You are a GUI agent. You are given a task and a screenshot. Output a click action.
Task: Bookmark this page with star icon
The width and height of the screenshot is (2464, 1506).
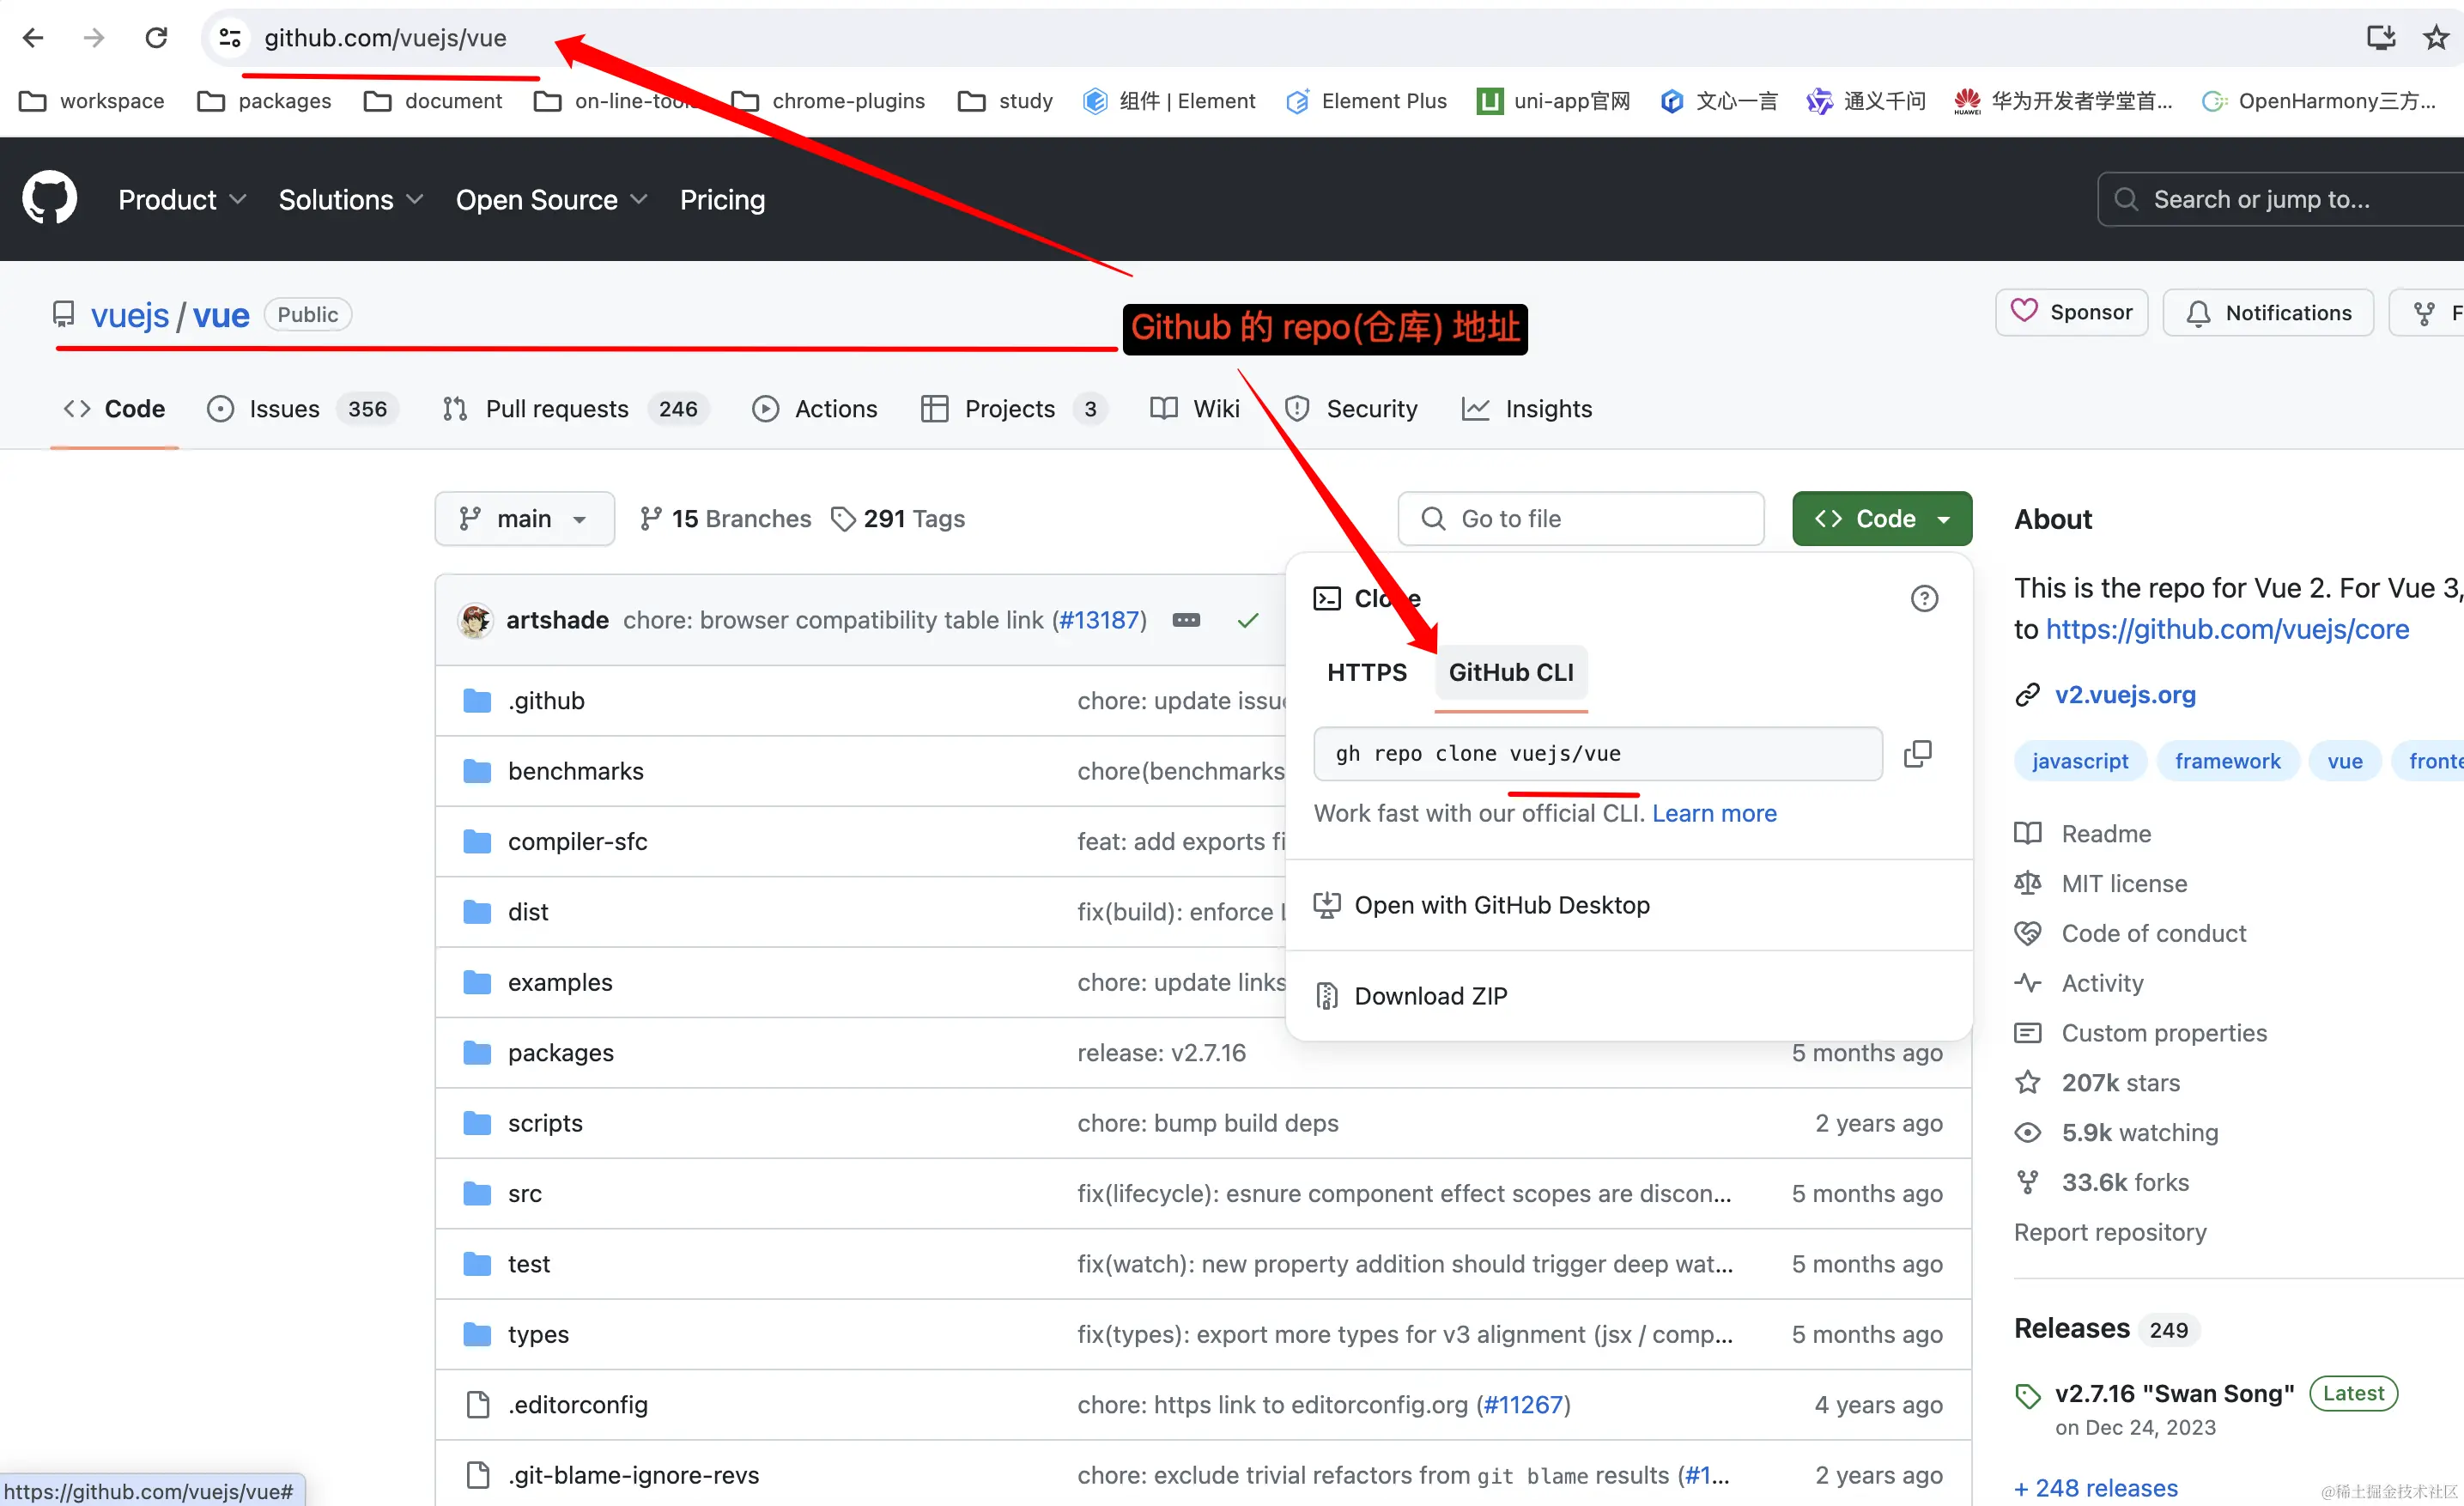coord(2436,38)
